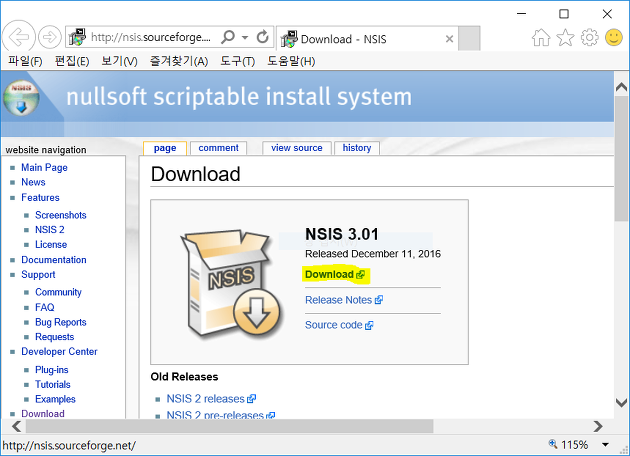Open Favorites star icon
The image size is (630, 456).
click(x=565, y=38)
